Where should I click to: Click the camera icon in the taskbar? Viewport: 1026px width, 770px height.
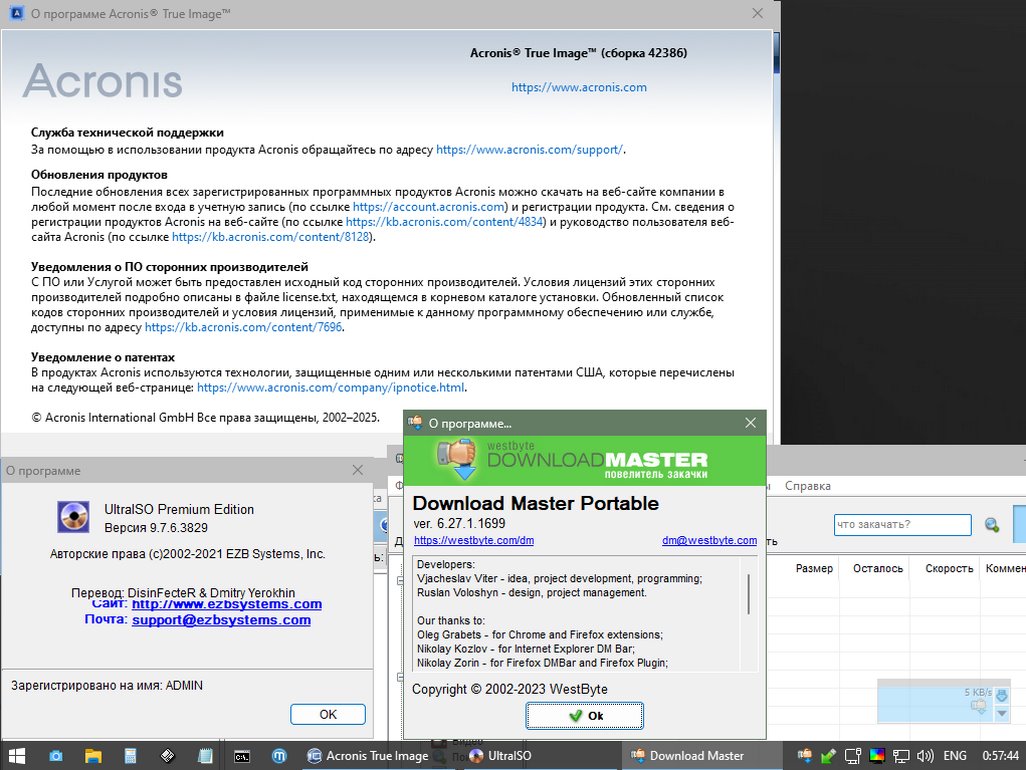(x=56, y=756)
